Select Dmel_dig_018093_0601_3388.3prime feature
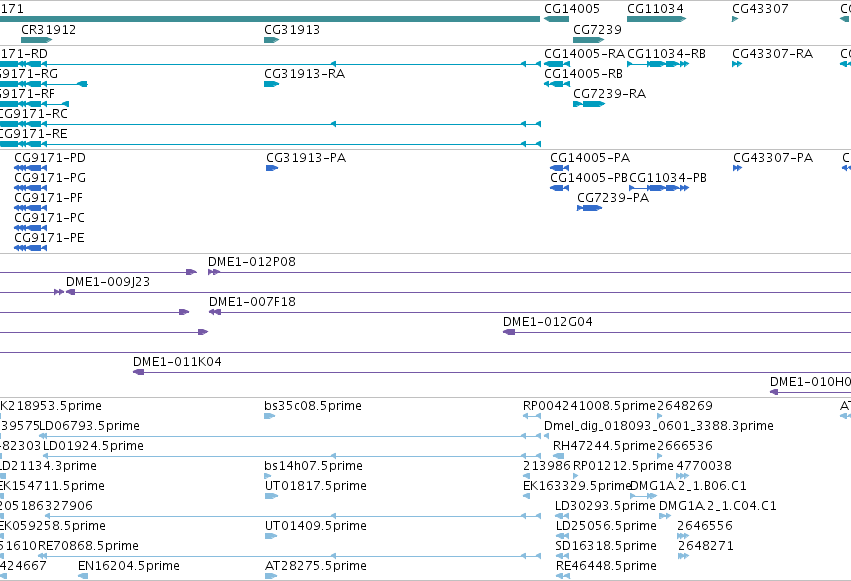The height and width of the screenshot is (581, 851). [658, 426]
